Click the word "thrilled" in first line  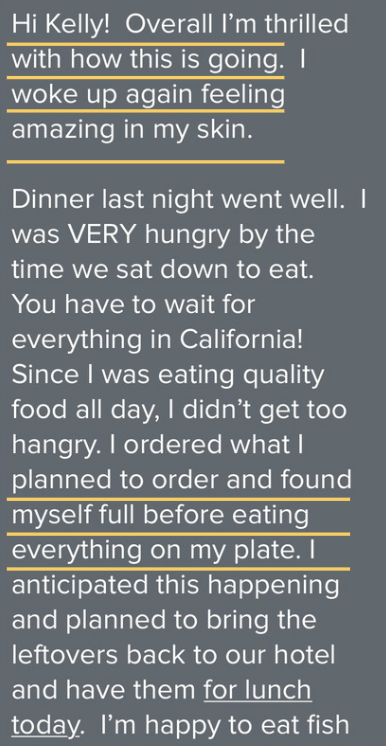(307, 25)
